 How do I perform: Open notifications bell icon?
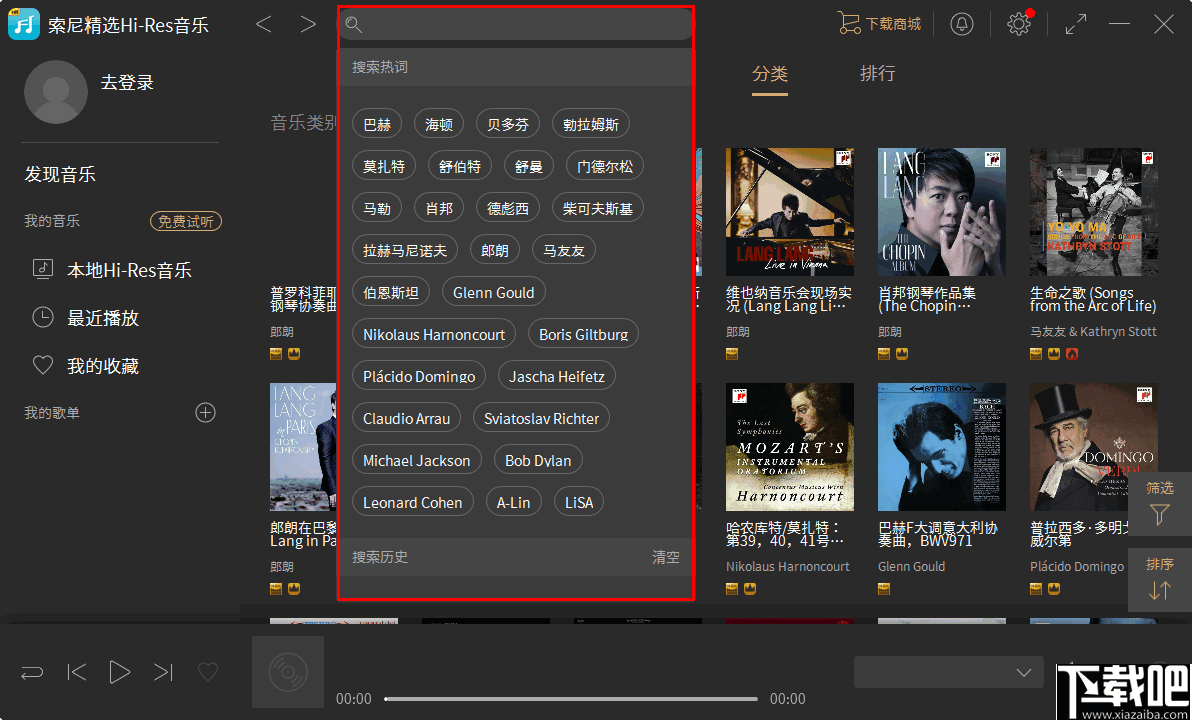coord(962,24)
